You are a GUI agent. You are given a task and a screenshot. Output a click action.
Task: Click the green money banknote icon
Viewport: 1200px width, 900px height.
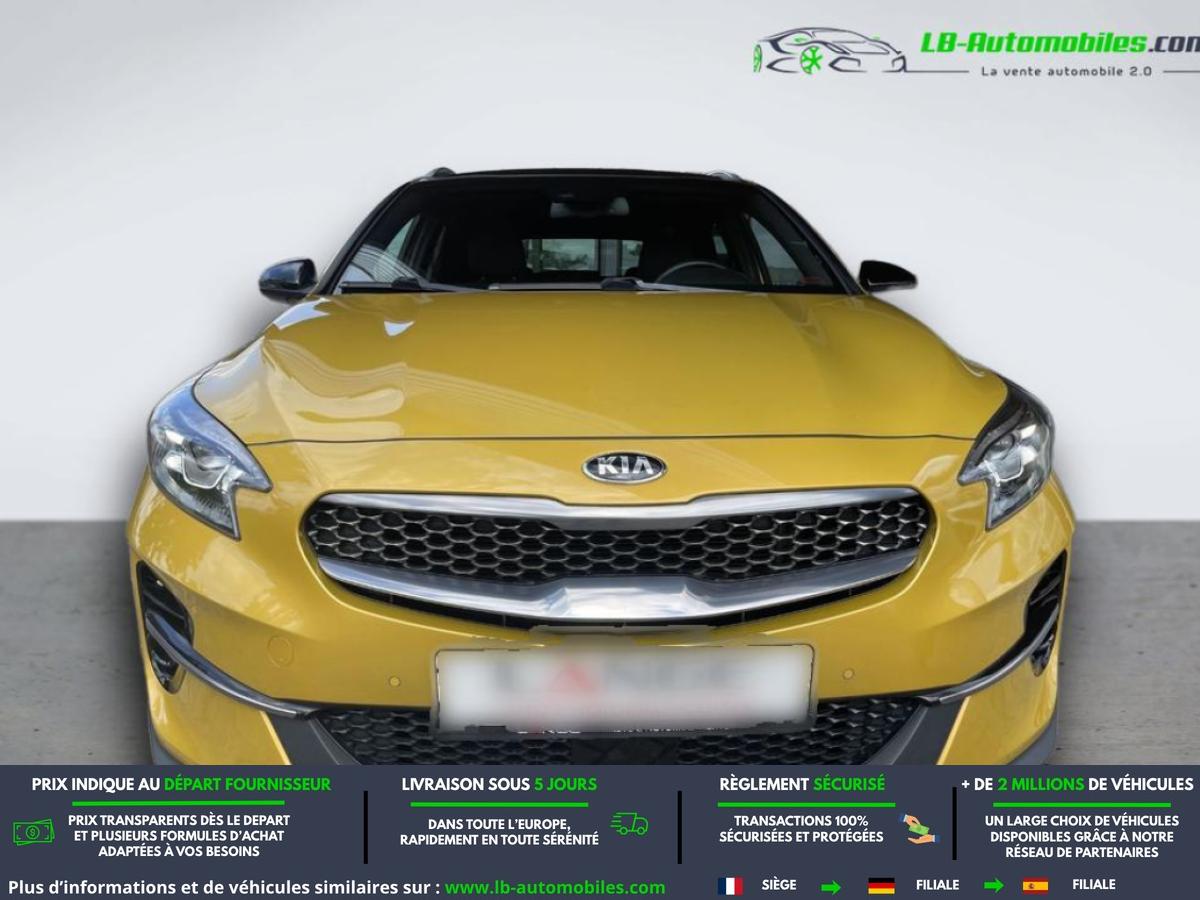click(34, 831)
